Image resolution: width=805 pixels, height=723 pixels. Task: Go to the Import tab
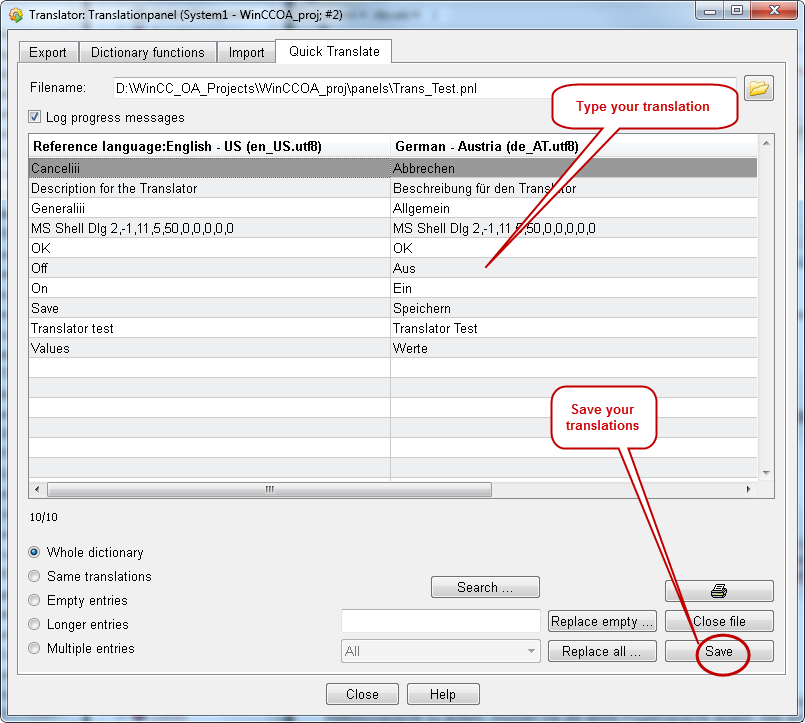point(246,52)
